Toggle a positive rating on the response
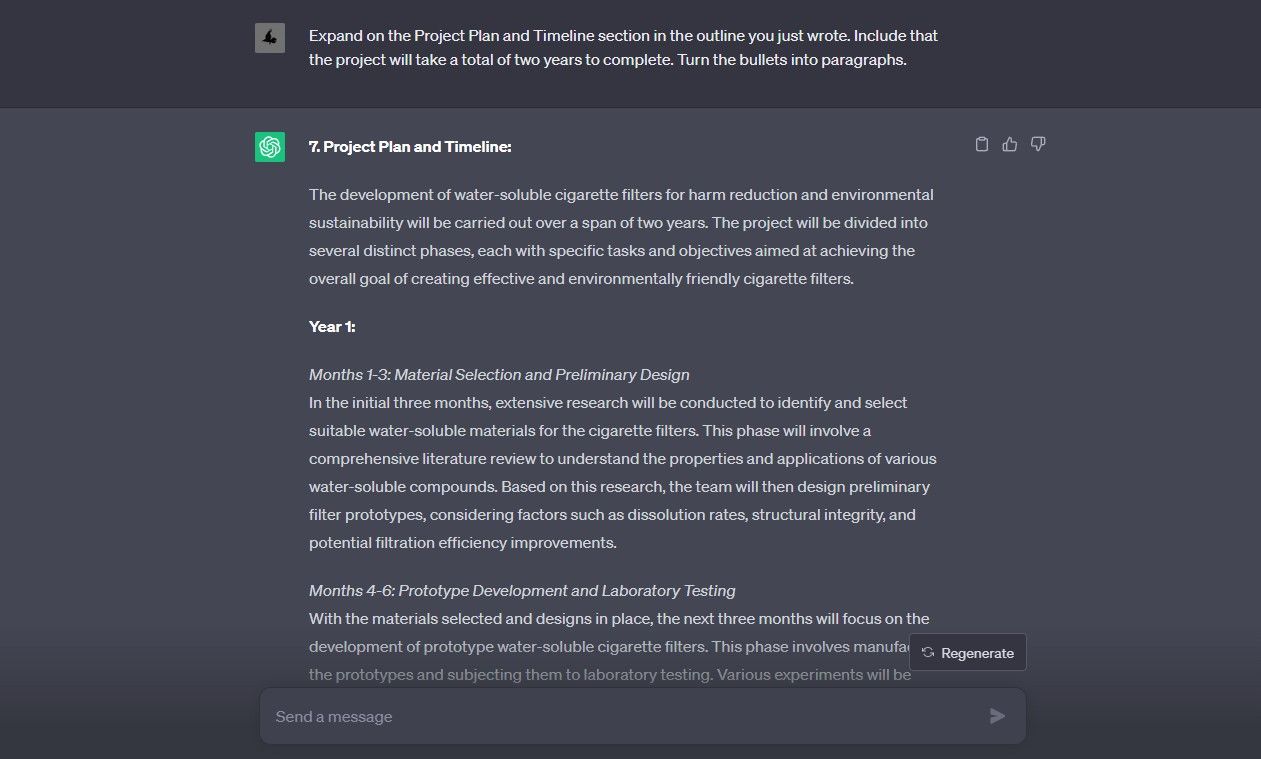This screenshot has height=759, width=1261. [x=1009, y=144]
